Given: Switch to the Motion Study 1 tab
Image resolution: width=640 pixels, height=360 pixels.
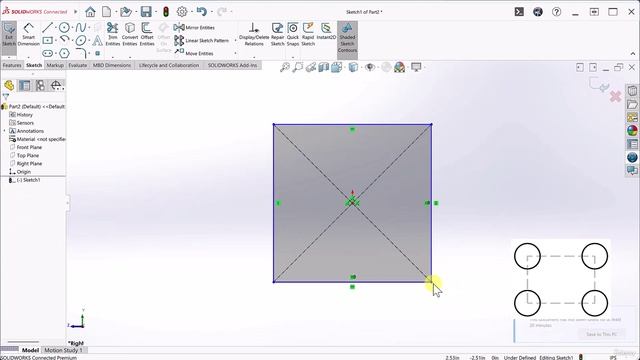Looking at the screenshot, I should click(x=63, y=350).
